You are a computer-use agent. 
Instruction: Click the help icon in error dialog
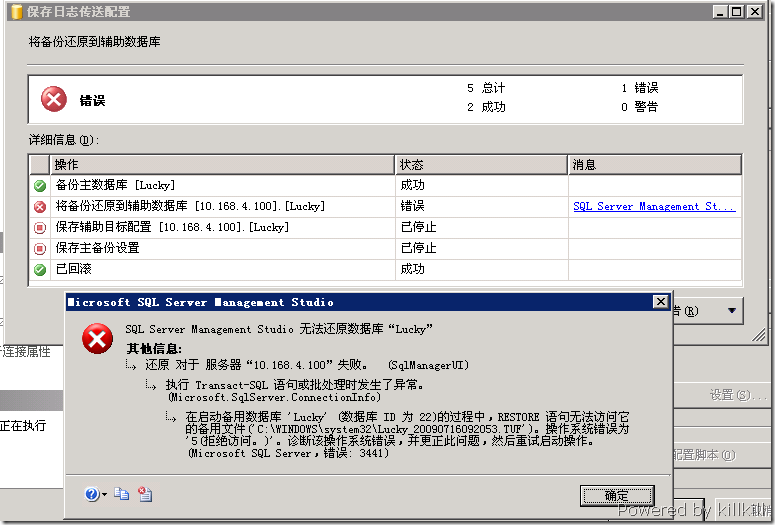92,494
